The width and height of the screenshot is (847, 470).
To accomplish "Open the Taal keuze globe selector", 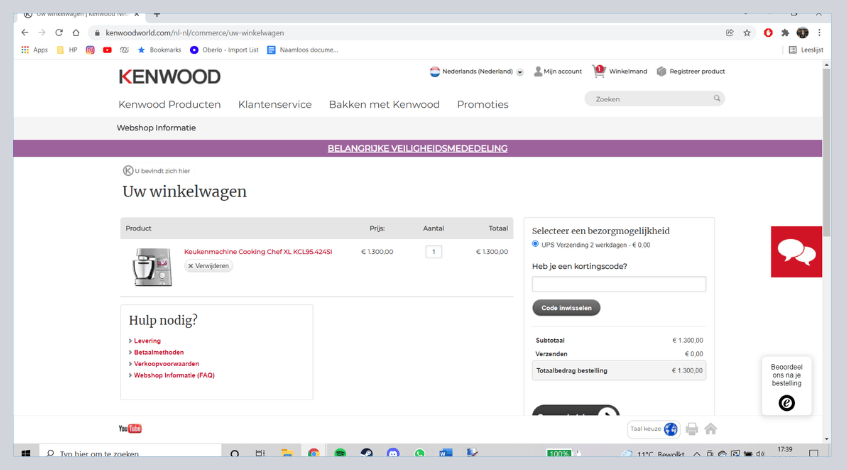I will click(x=654, y=429).
